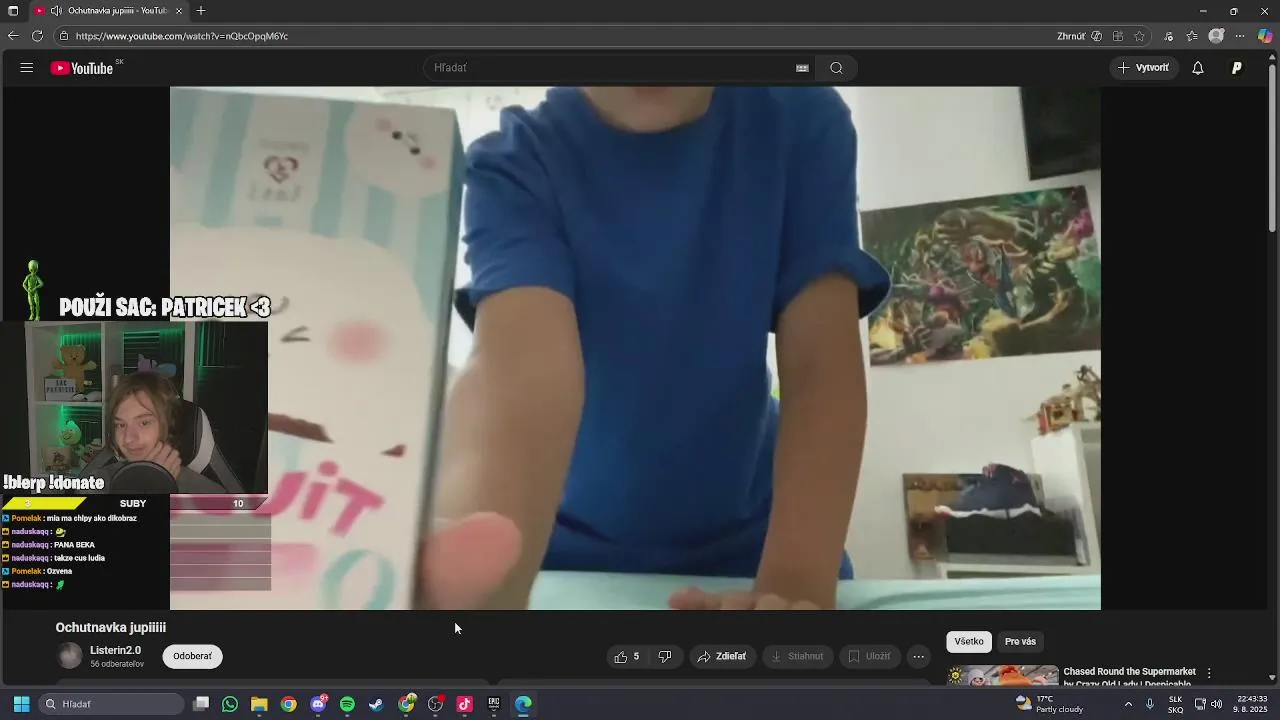Mute the tab using the speaker icon
This screenshot has height=720, width=1280.
[55, 11]
